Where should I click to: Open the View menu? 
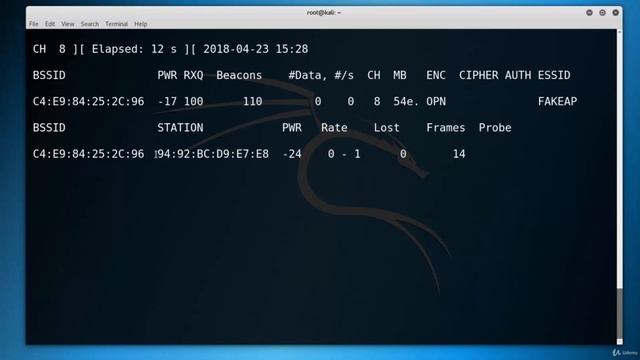(x=68, y=24)
